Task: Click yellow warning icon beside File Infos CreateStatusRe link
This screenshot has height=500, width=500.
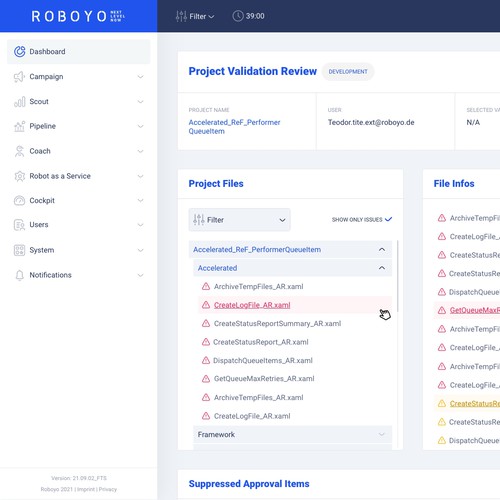Action: tap(442, 403)
